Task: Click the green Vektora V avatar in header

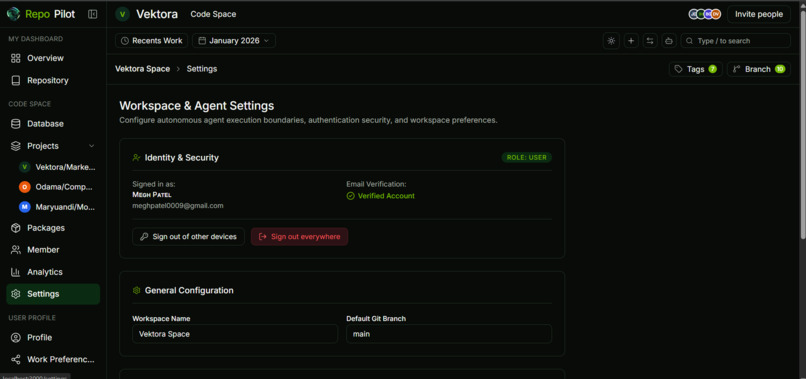Action: point(122,14)
